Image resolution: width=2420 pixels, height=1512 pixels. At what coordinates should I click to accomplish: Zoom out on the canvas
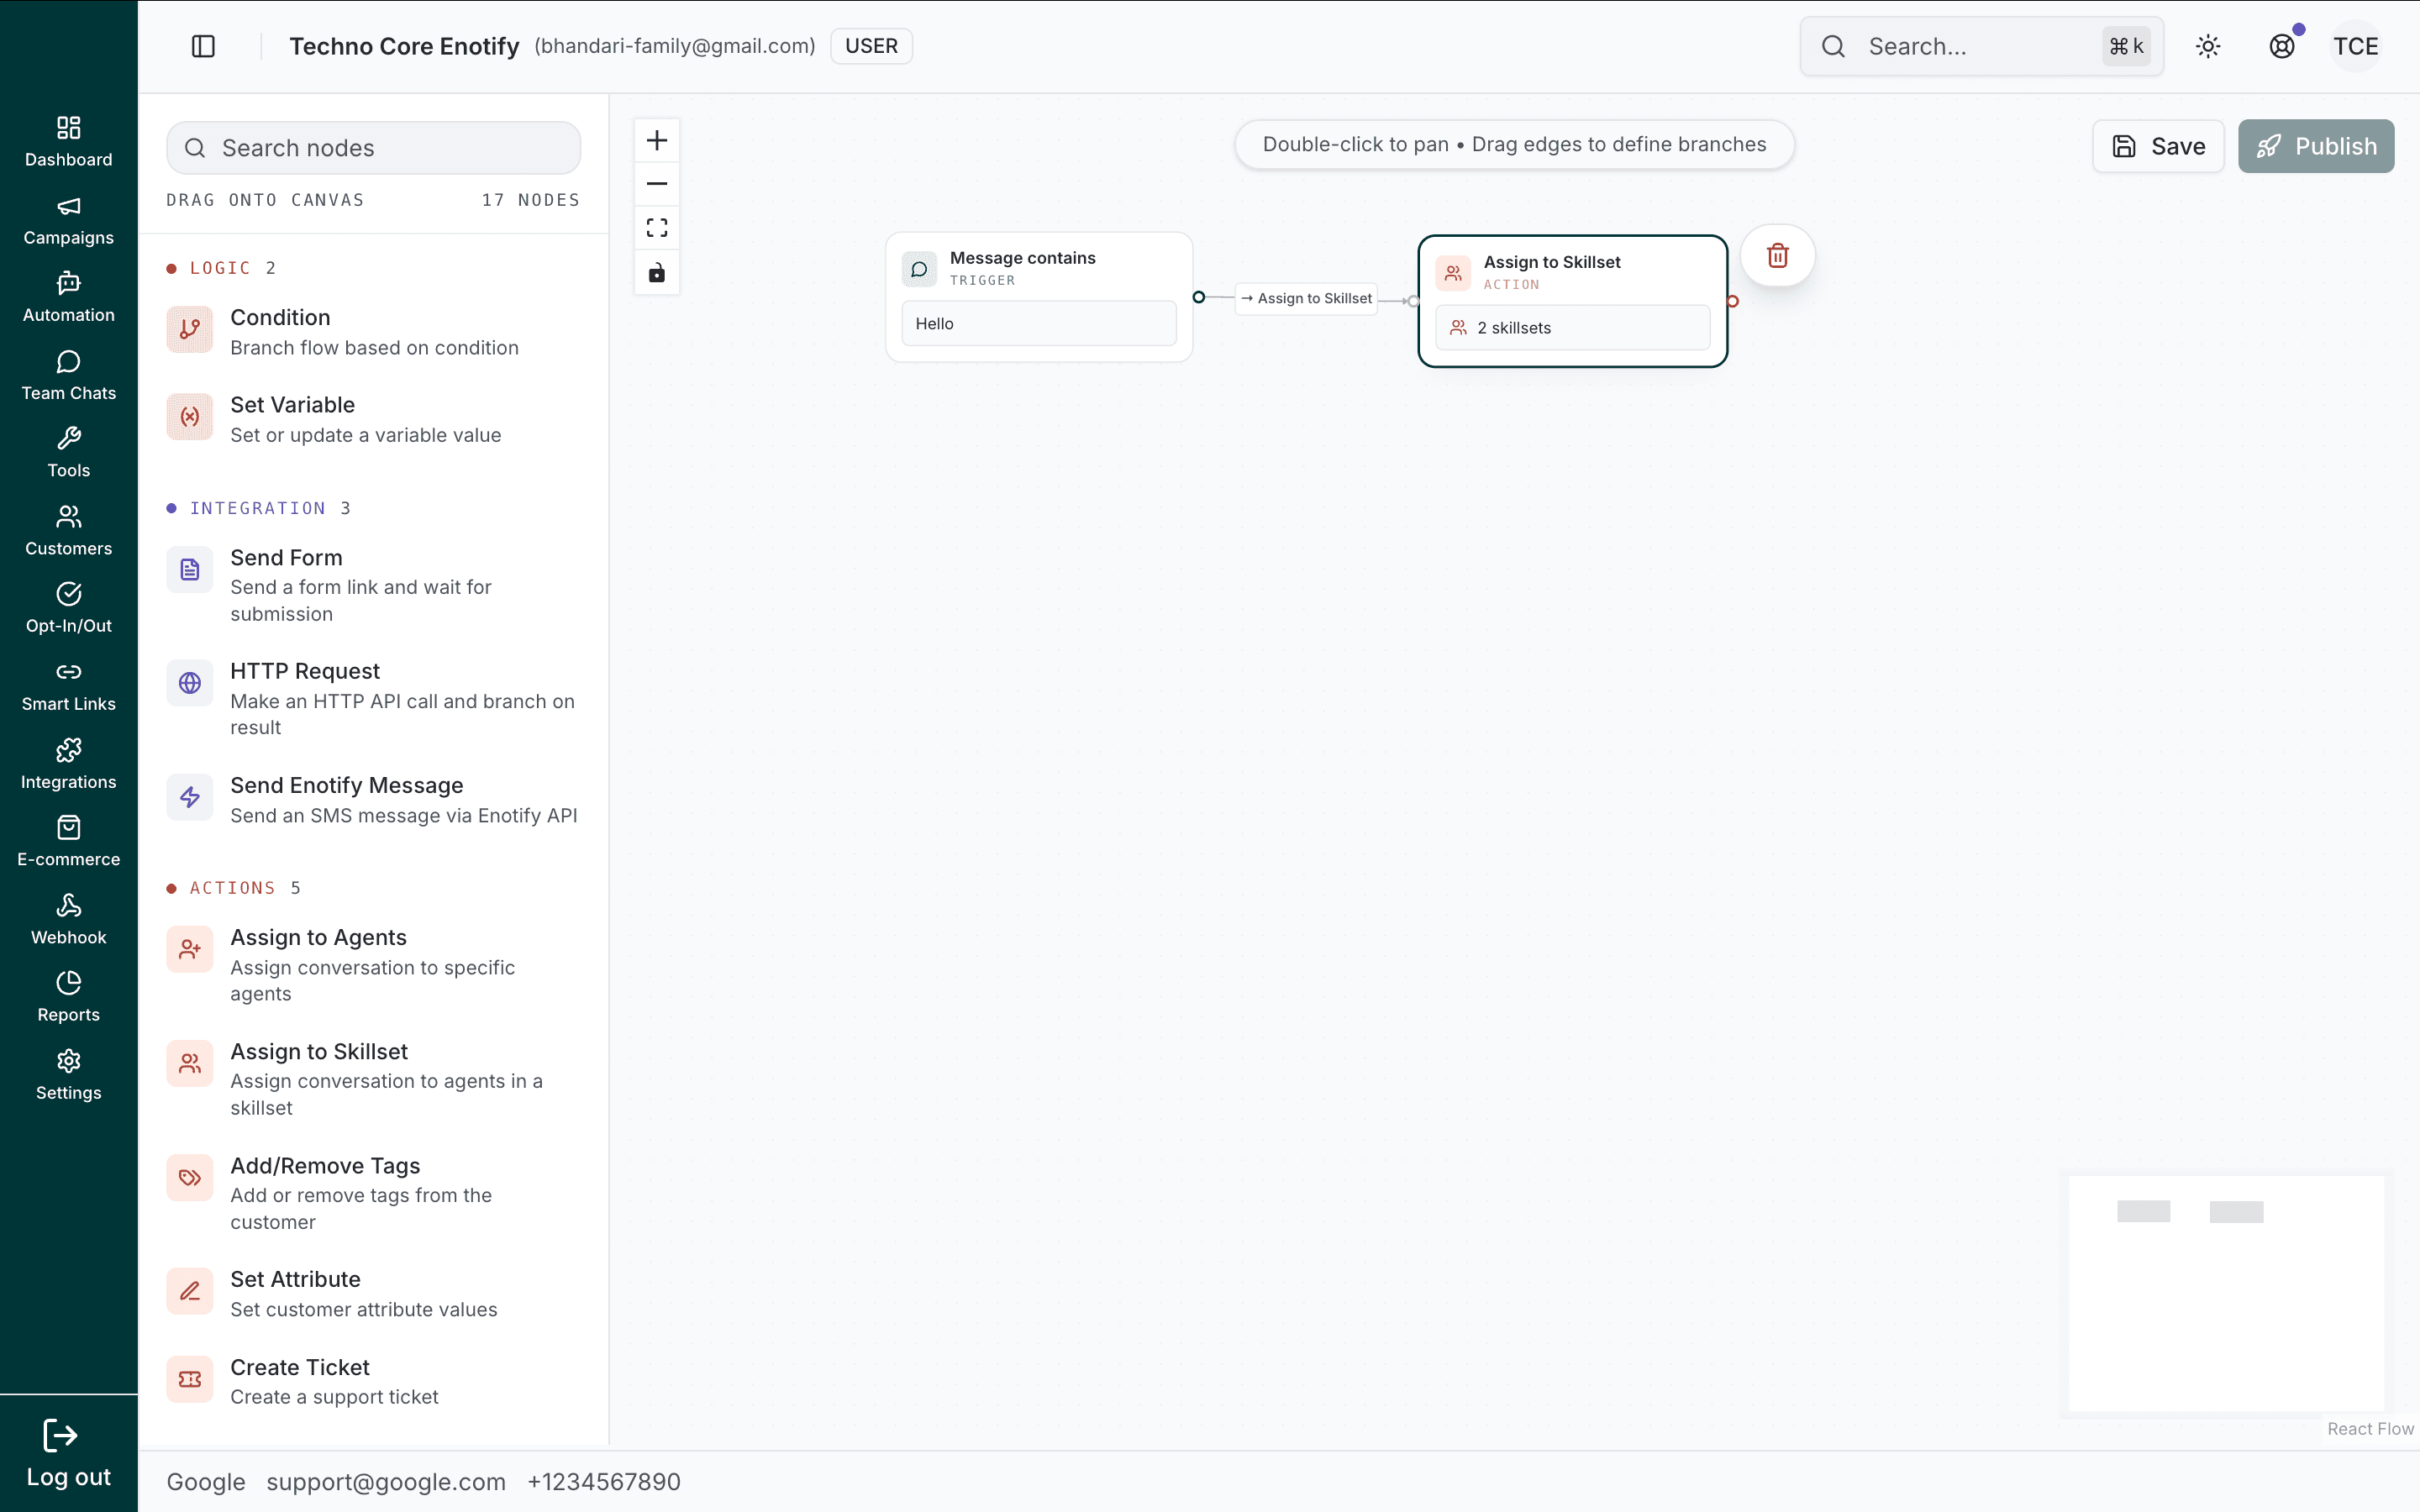point(657,184)
